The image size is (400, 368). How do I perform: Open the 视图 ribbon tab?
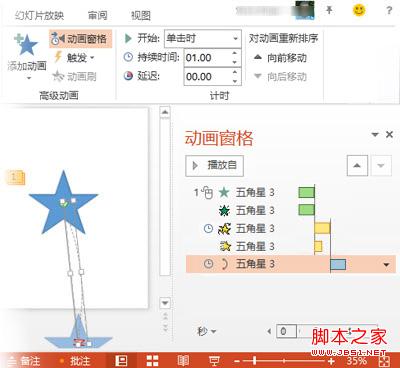(x=140, y=15)
